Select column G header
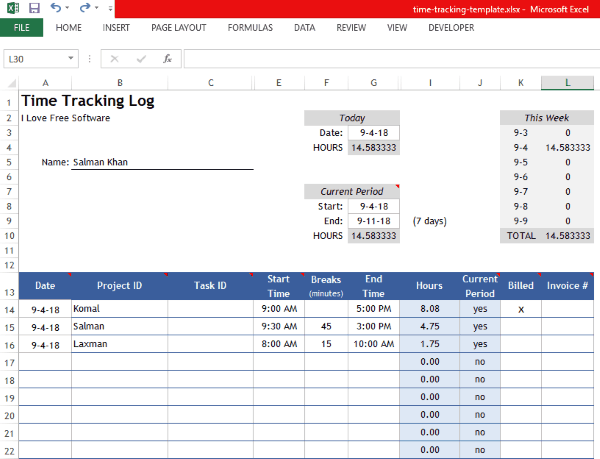Image resolution: width=600 pixels, height=459 pixels. click(373, 83)
